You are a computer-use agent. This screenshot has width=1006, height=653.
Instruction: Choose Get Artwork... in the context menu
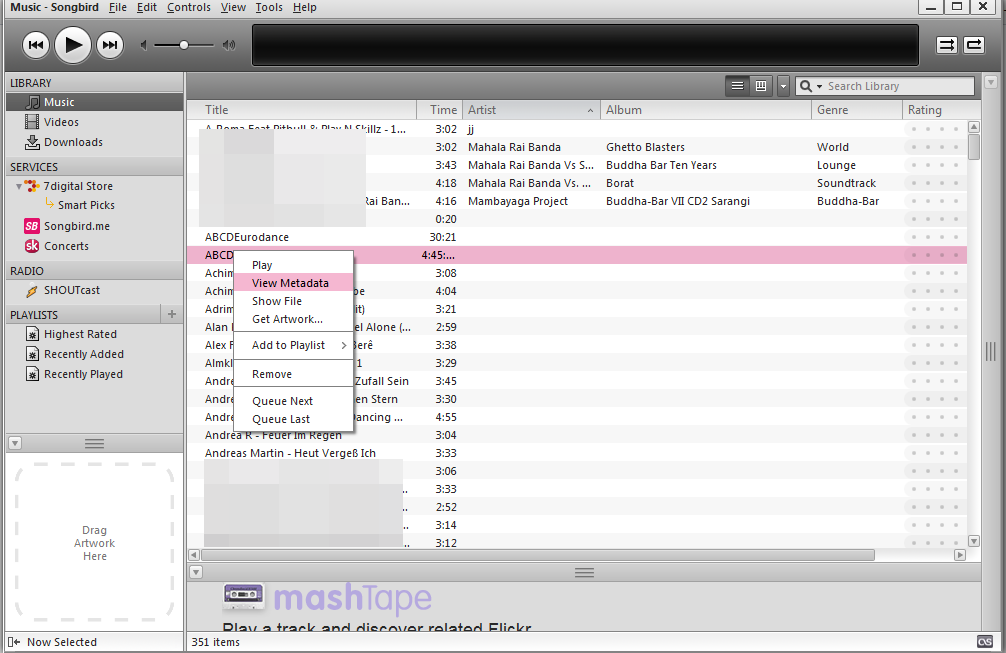pyautogui.click(x=293, y=319)
